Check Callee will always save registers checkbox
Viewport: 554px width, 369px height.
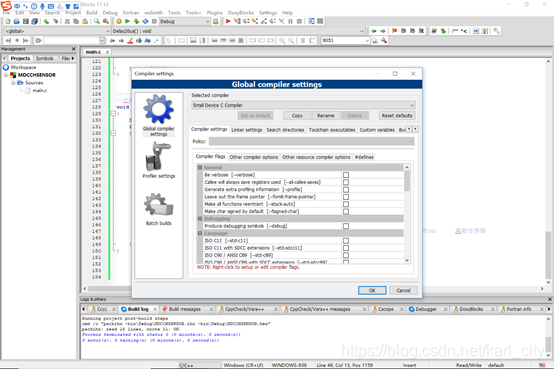[x=346, y=182]
